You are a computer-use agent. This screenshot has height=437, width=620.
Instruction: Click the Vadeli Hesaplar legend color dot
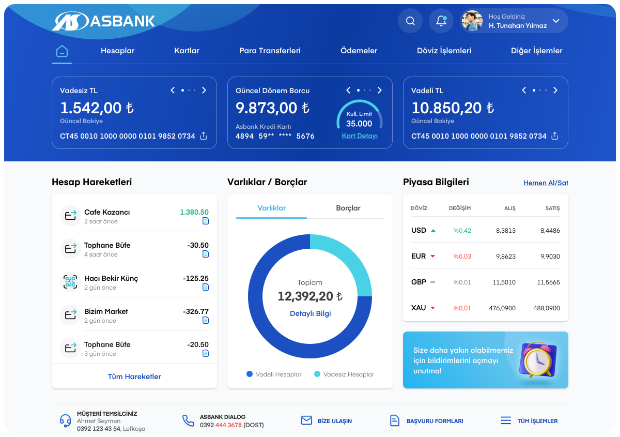pyautogui.click(x=250, y=374)
